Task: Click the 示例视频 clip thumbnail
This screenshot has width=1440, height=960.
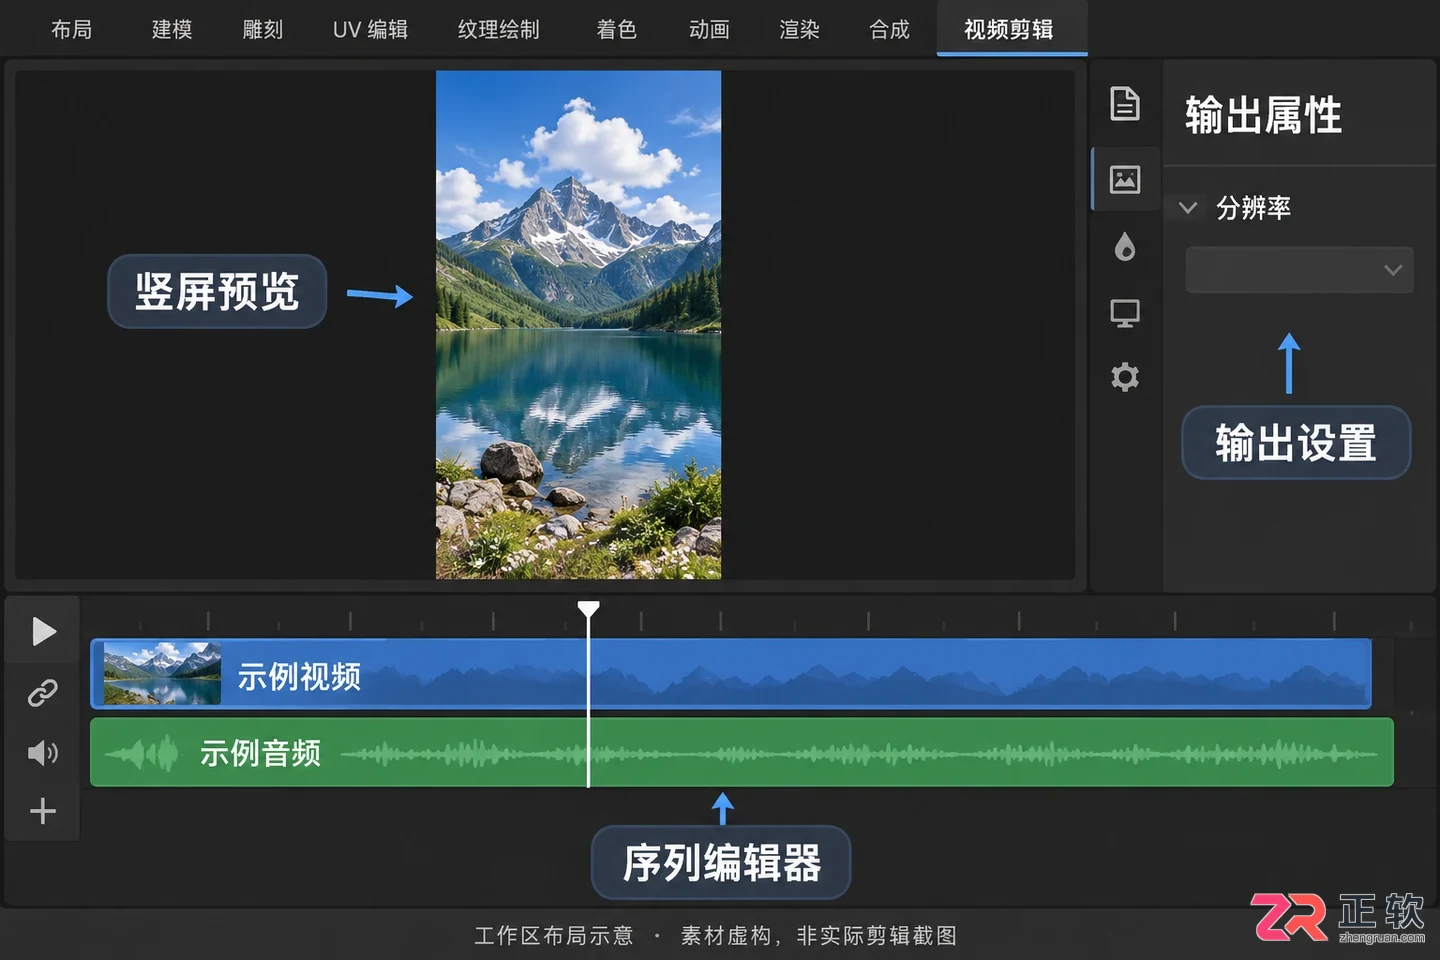Action: coord(162,674)
